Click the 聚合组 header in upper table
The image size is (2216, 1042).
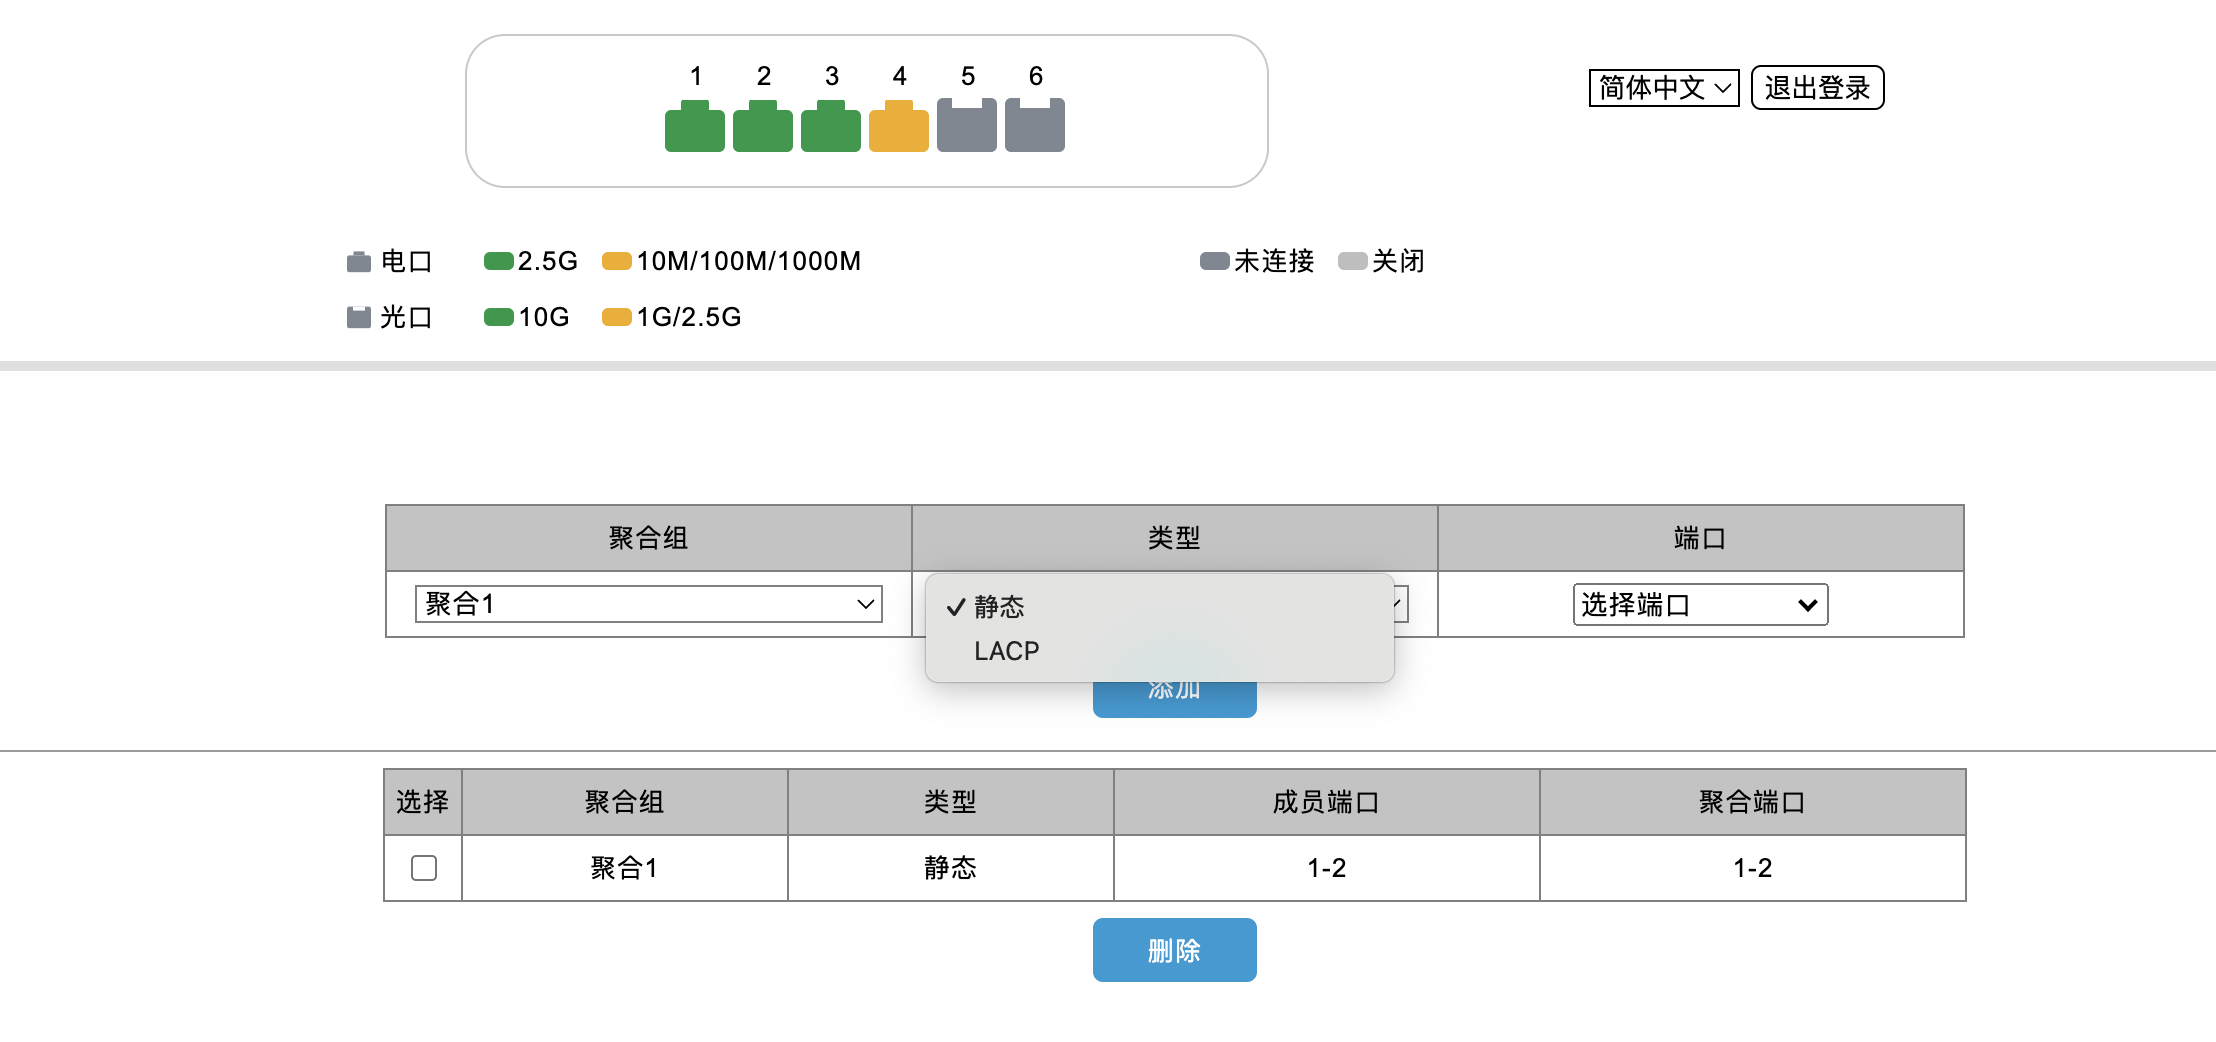click(x=649, y=538)
